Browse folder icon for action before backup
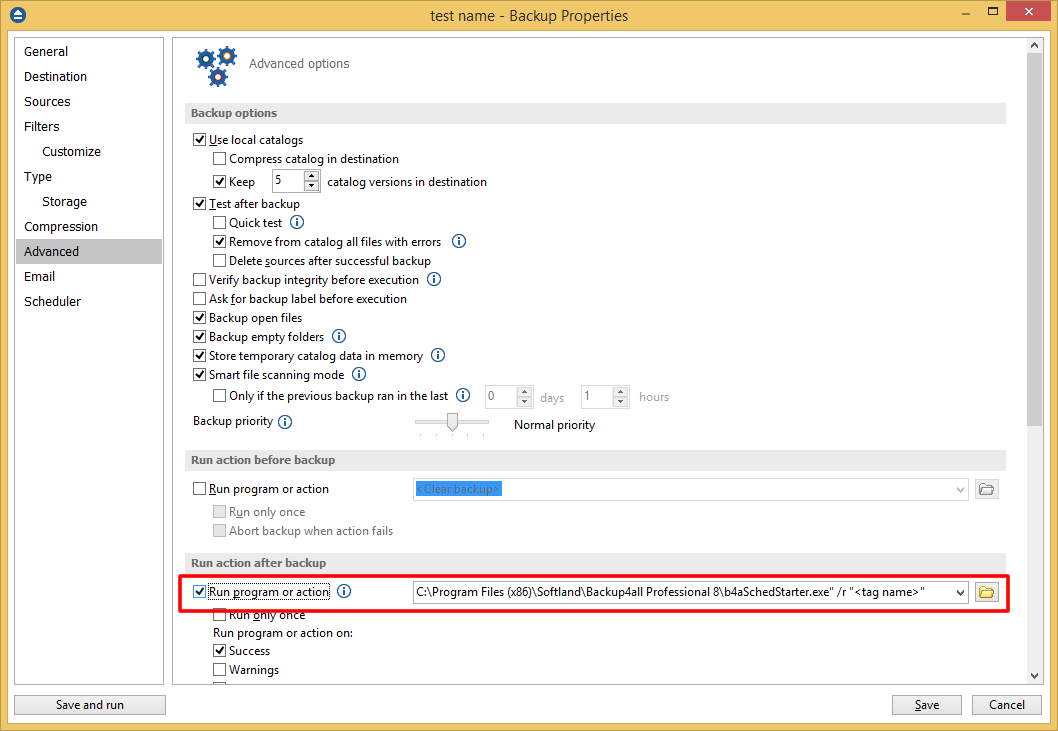1058x731 pixels. [986, 489]
